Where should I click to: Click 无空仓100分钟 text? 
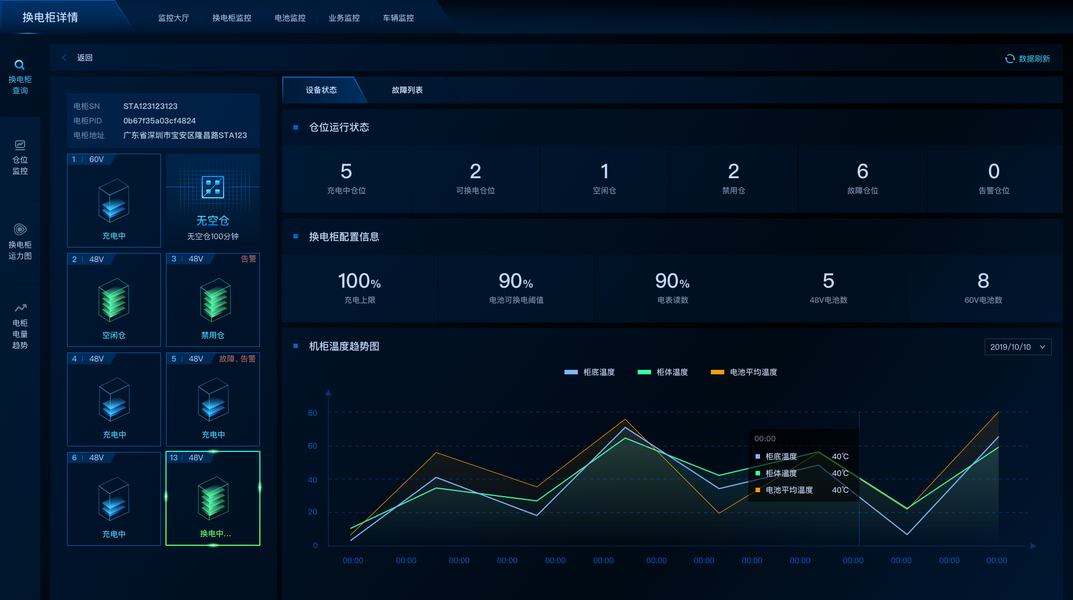(x=213, y=236)
